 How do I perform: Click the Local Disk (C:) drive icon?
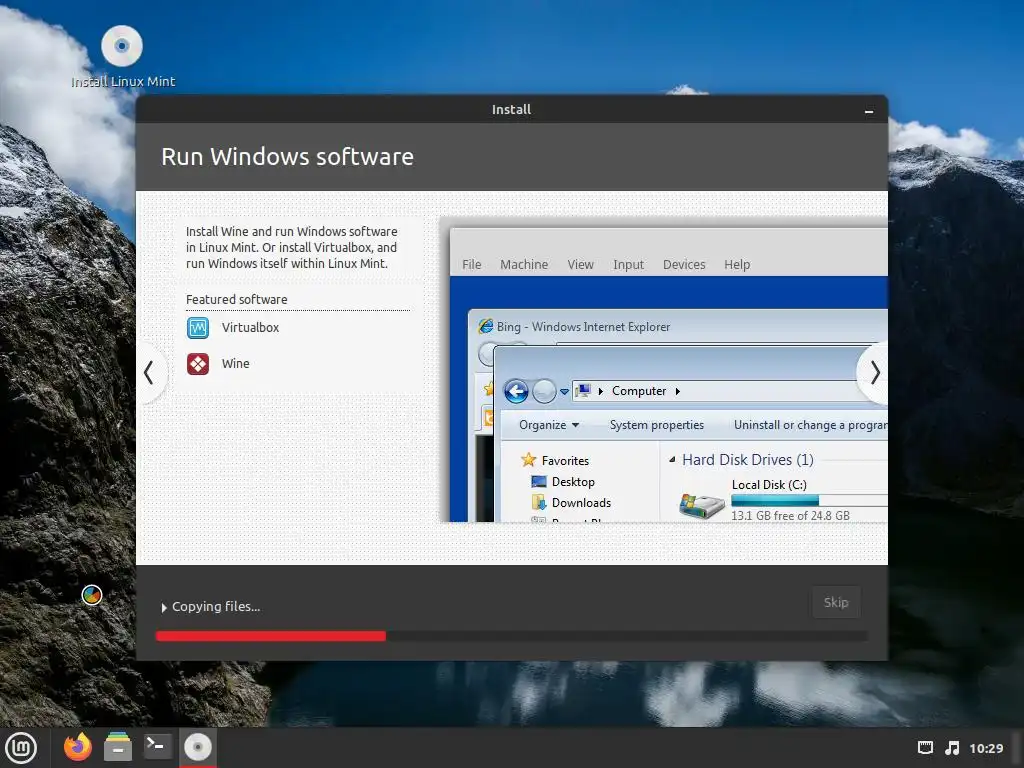coord(702,505)
